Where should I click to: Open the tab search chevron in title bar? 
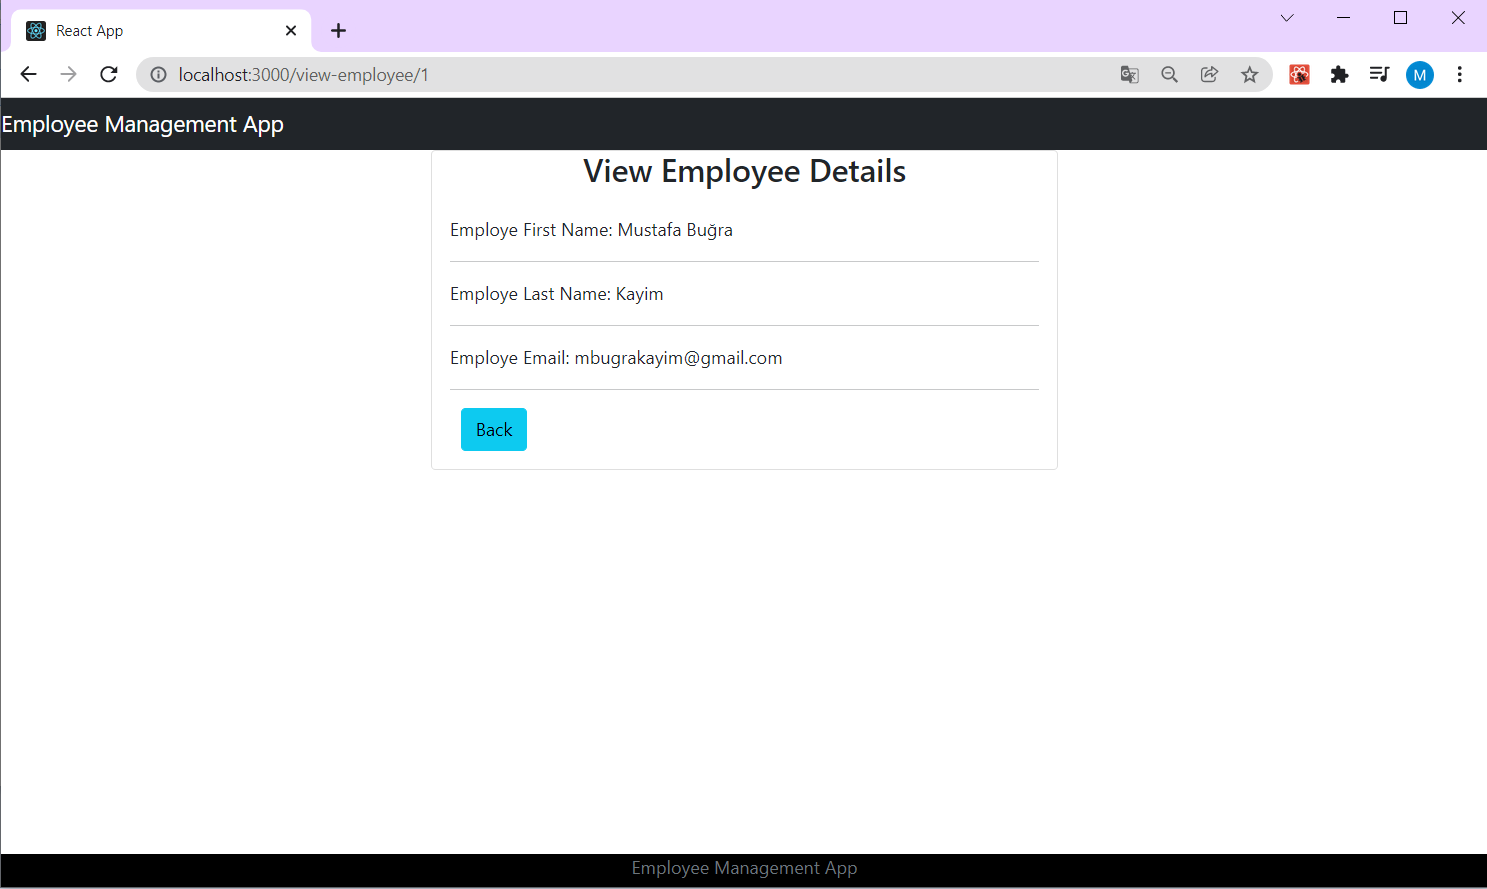click(1286, 18)
